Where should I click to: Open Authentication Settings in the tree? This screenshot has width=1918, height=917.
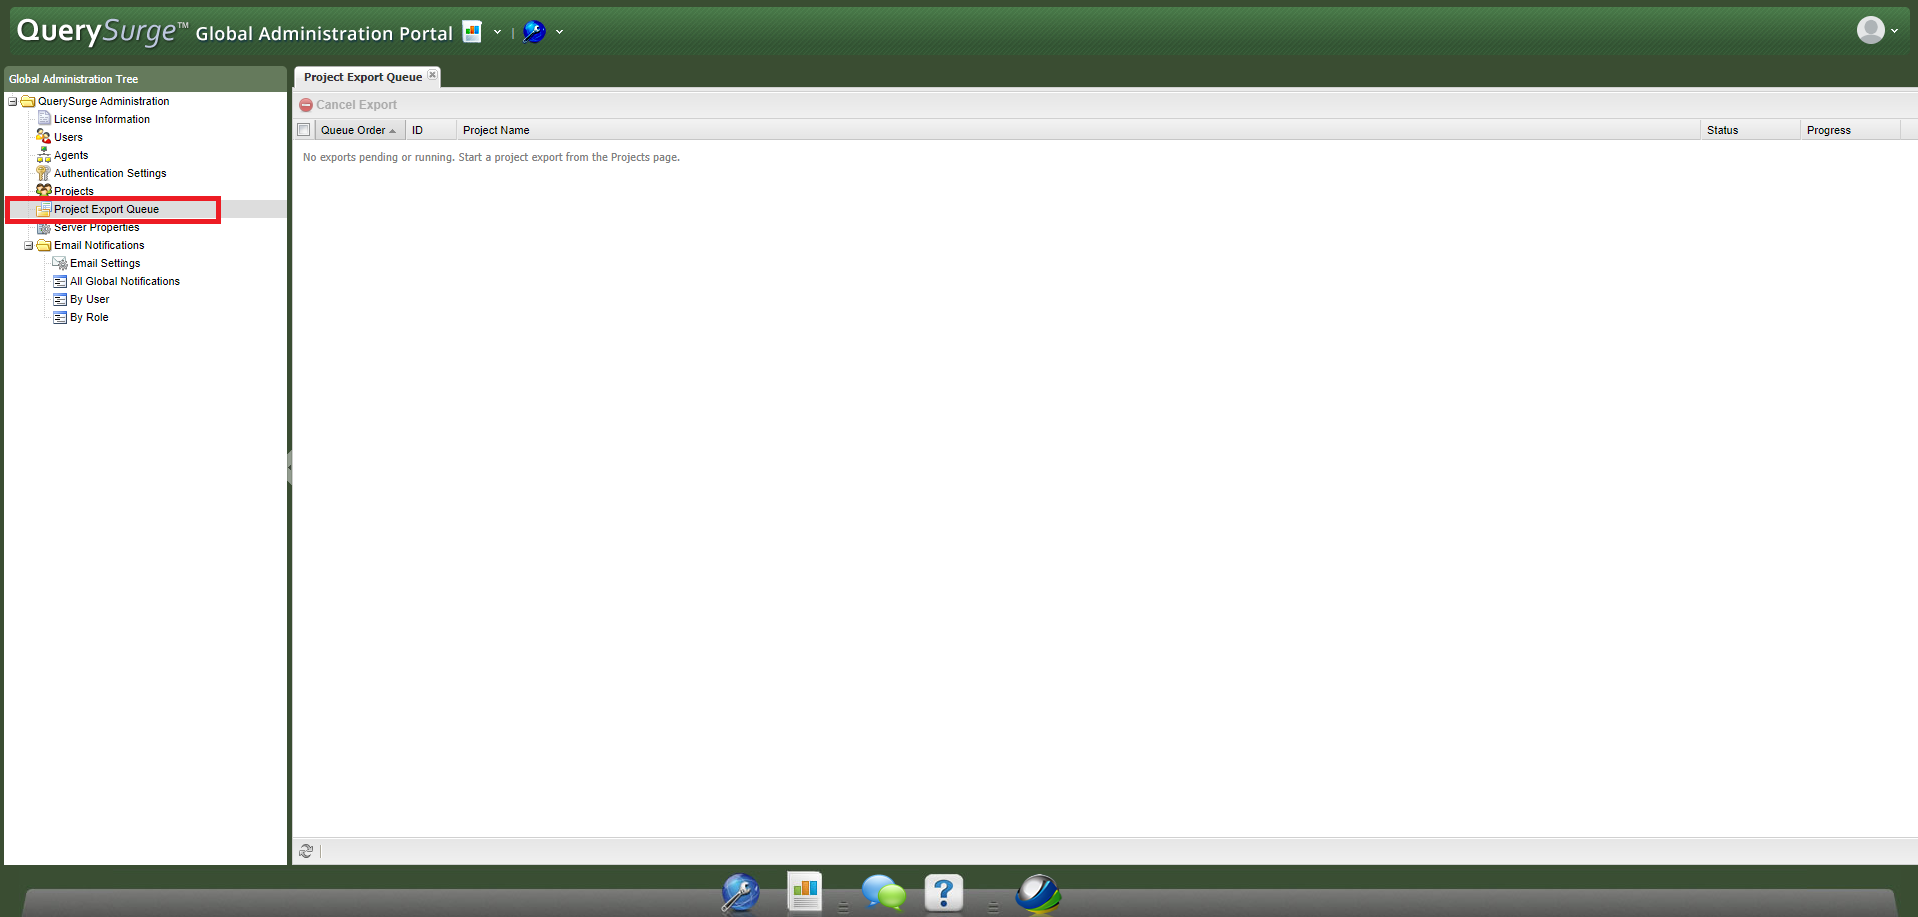point(110,173)
